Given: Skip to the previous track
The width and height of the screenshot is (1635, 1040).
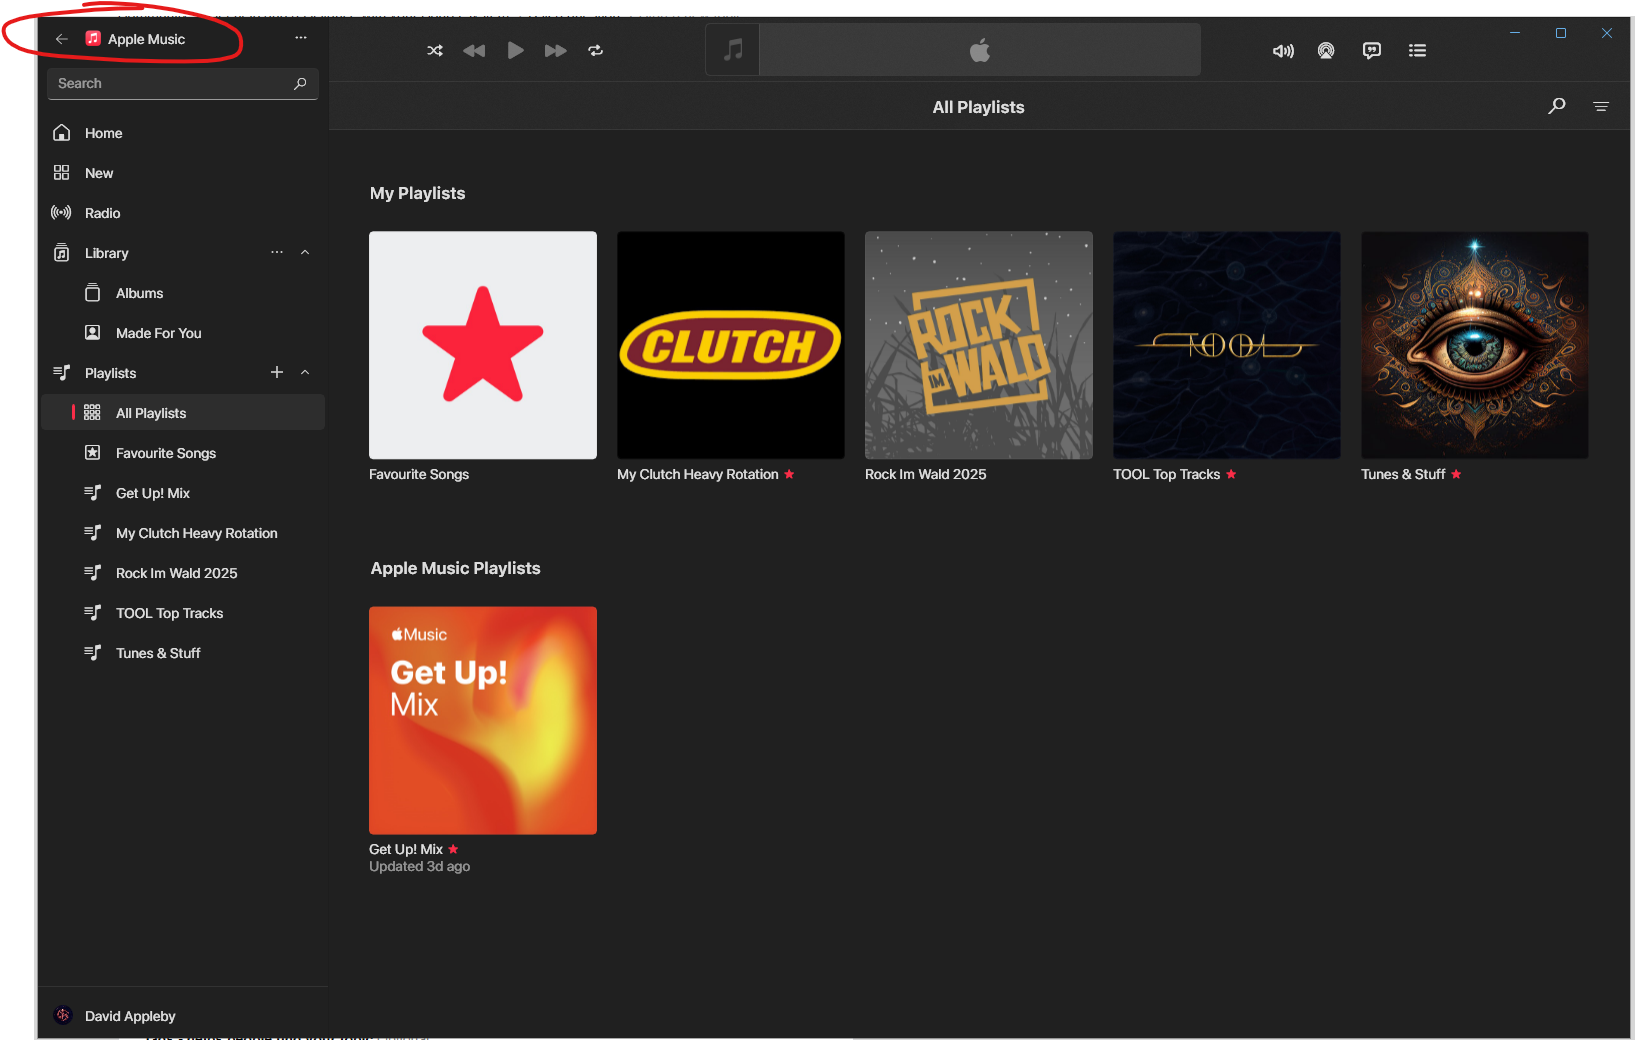Looking at the screenshot, I should 474,51.
